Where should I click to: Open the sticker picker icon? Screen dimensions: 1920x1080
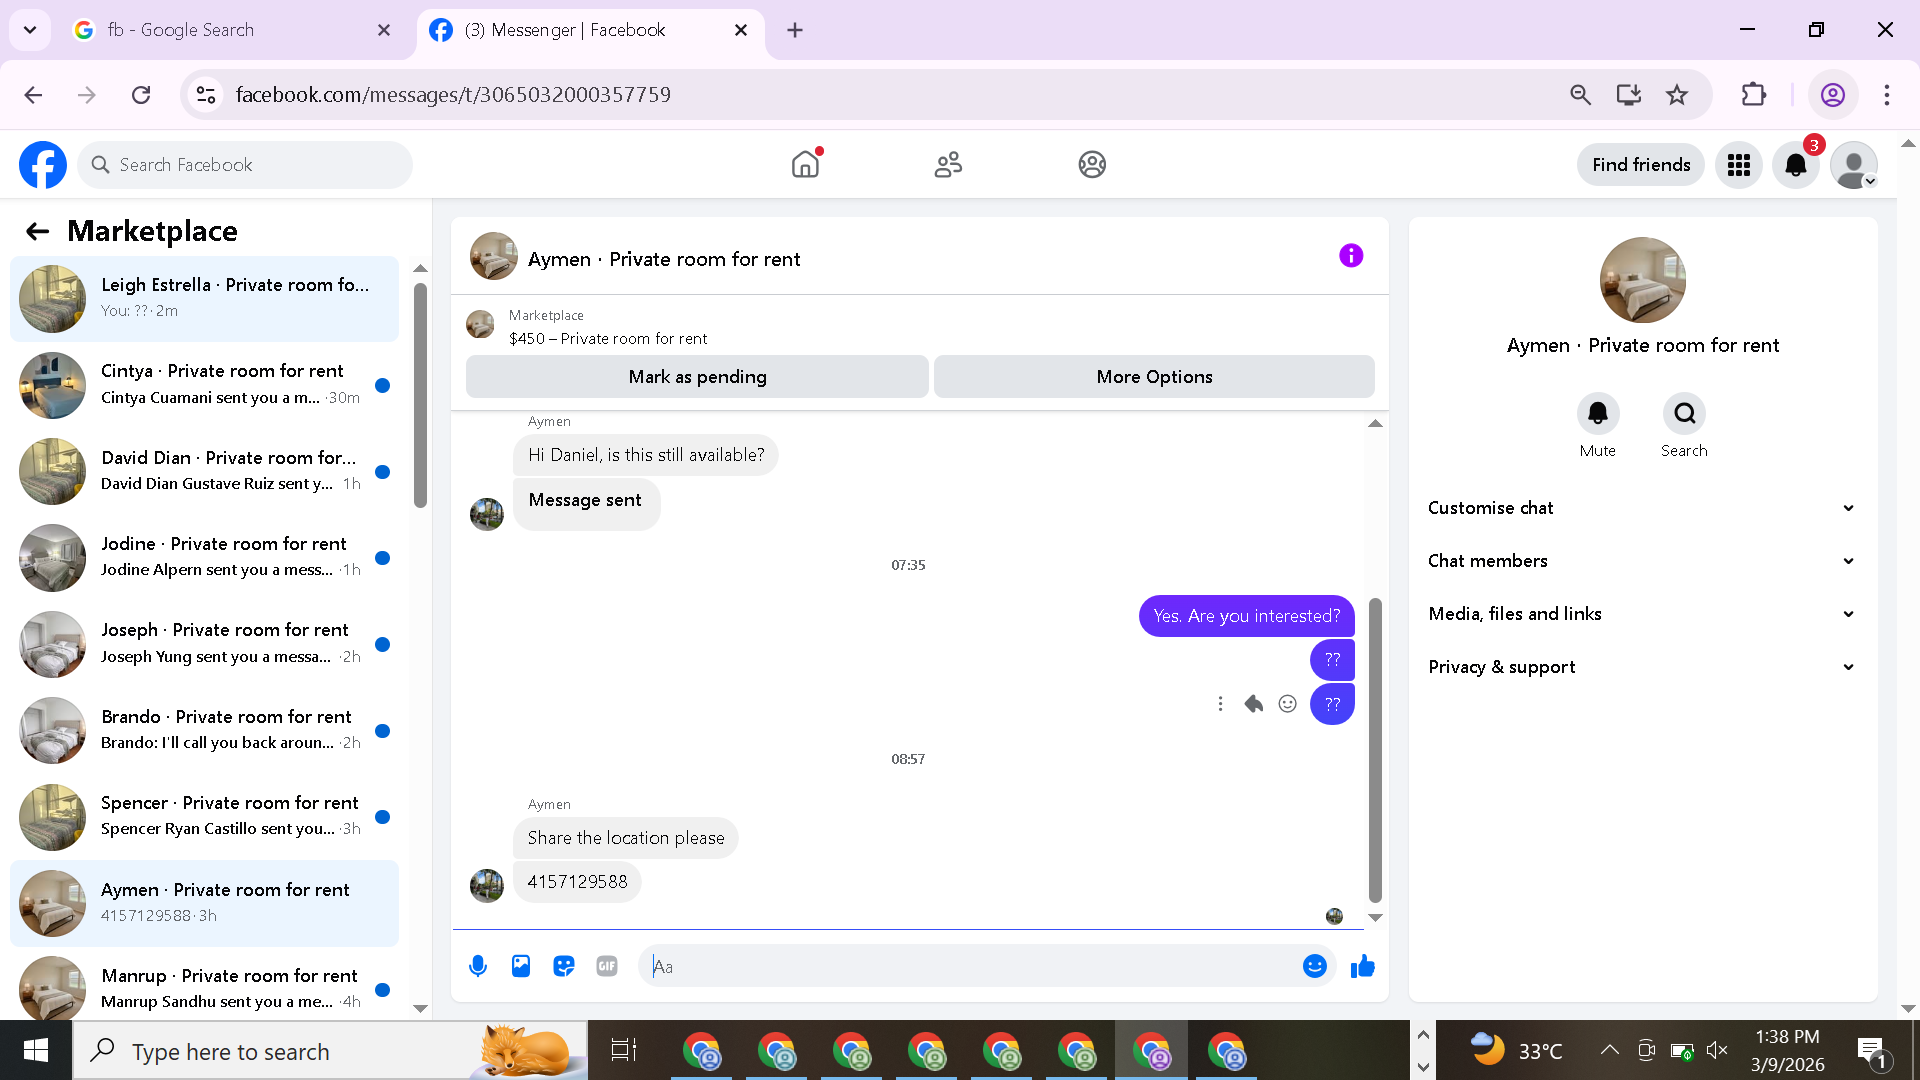(x=564, y=966)
